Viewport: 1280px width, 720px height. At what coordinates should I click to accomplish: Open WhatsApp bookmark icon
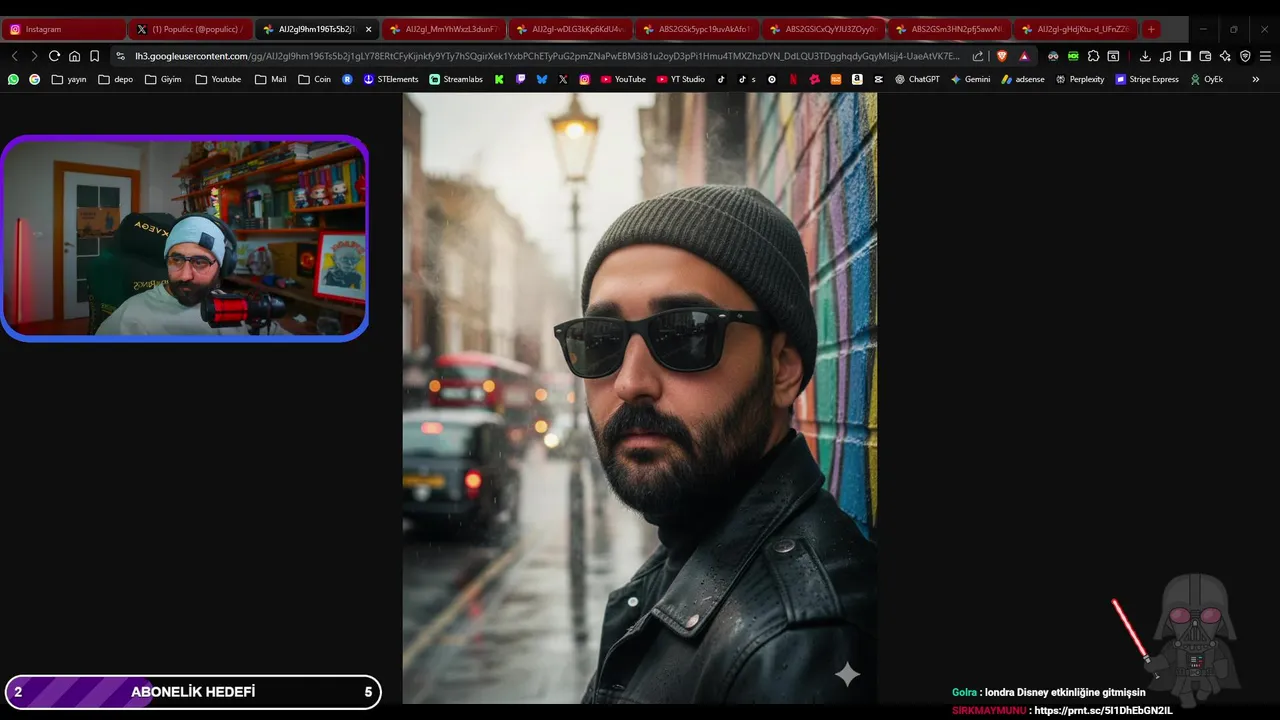pyautogui.click(x=13, y=79)
